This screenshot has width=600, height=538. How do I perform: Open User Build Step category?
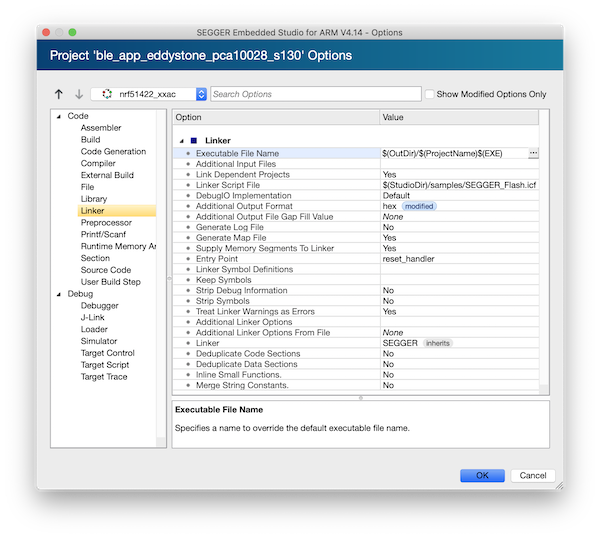coord(111,282)
